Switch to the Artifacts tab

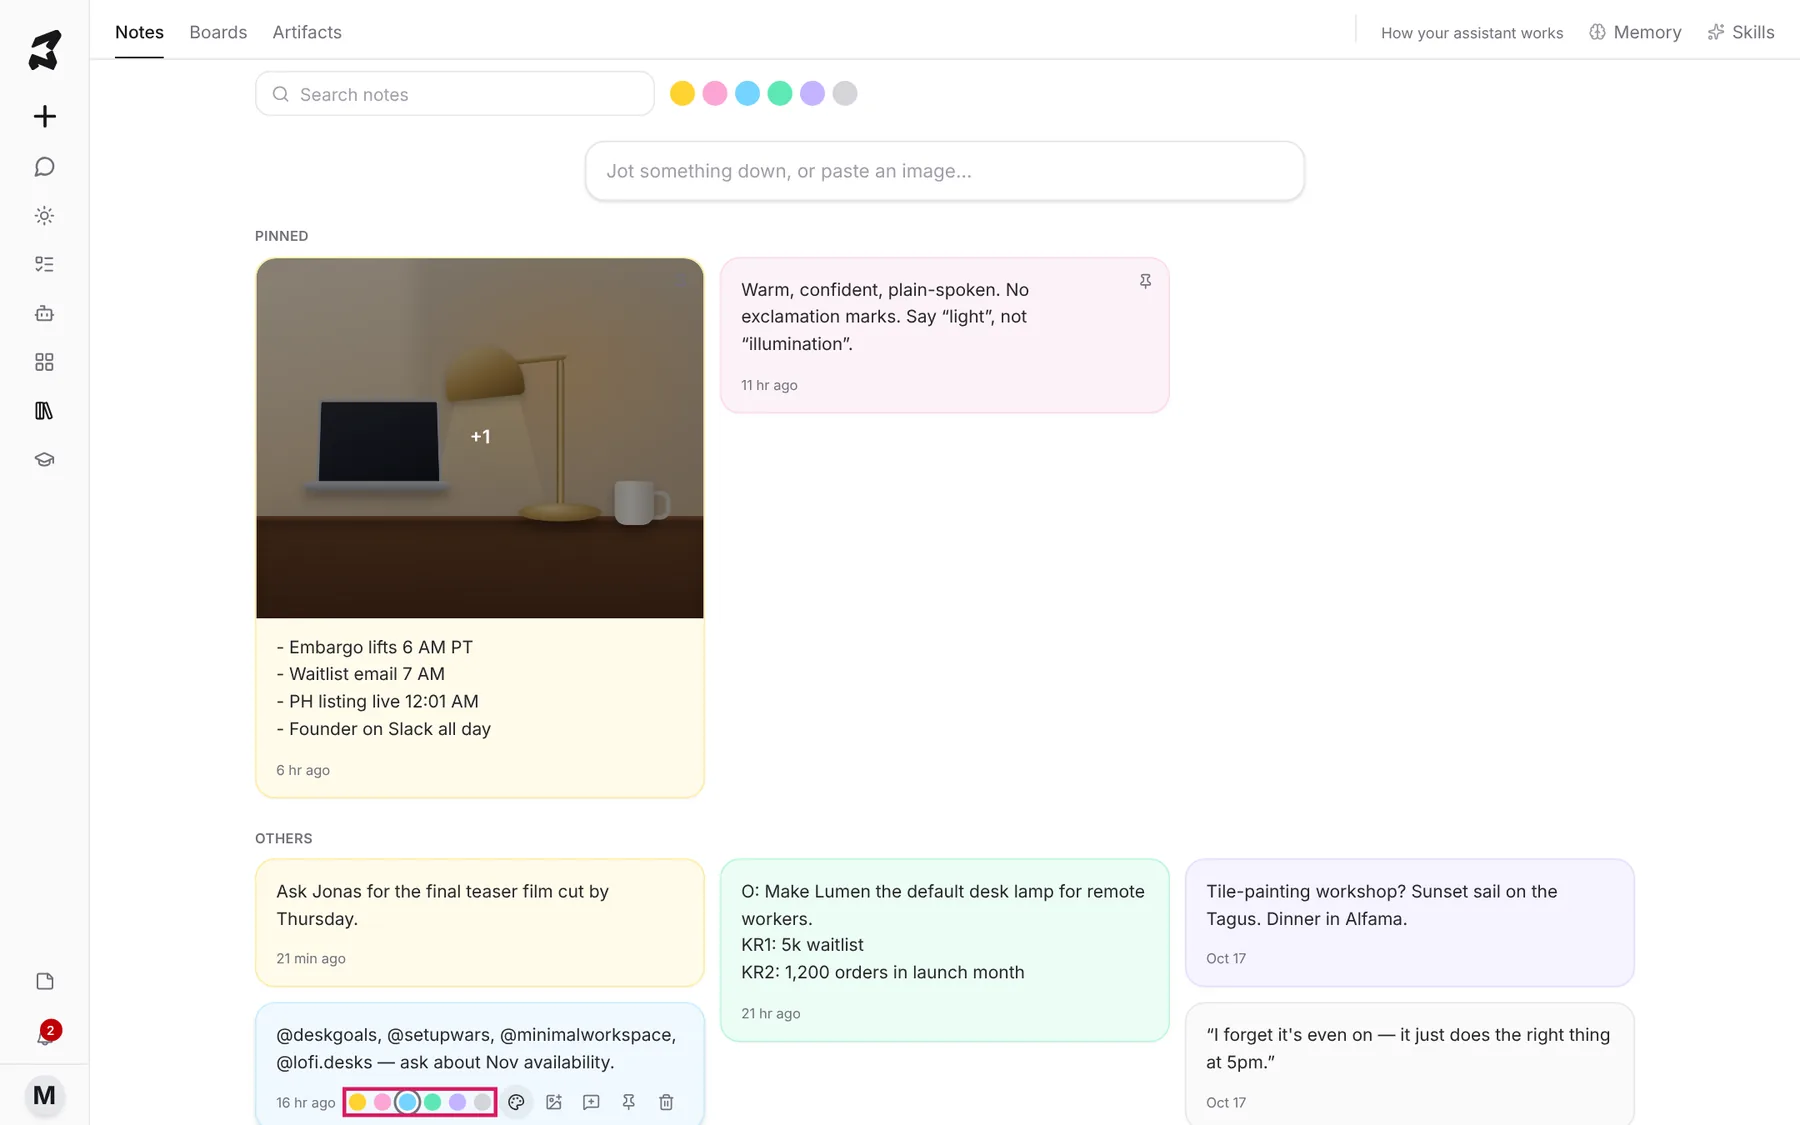point(307,32)
